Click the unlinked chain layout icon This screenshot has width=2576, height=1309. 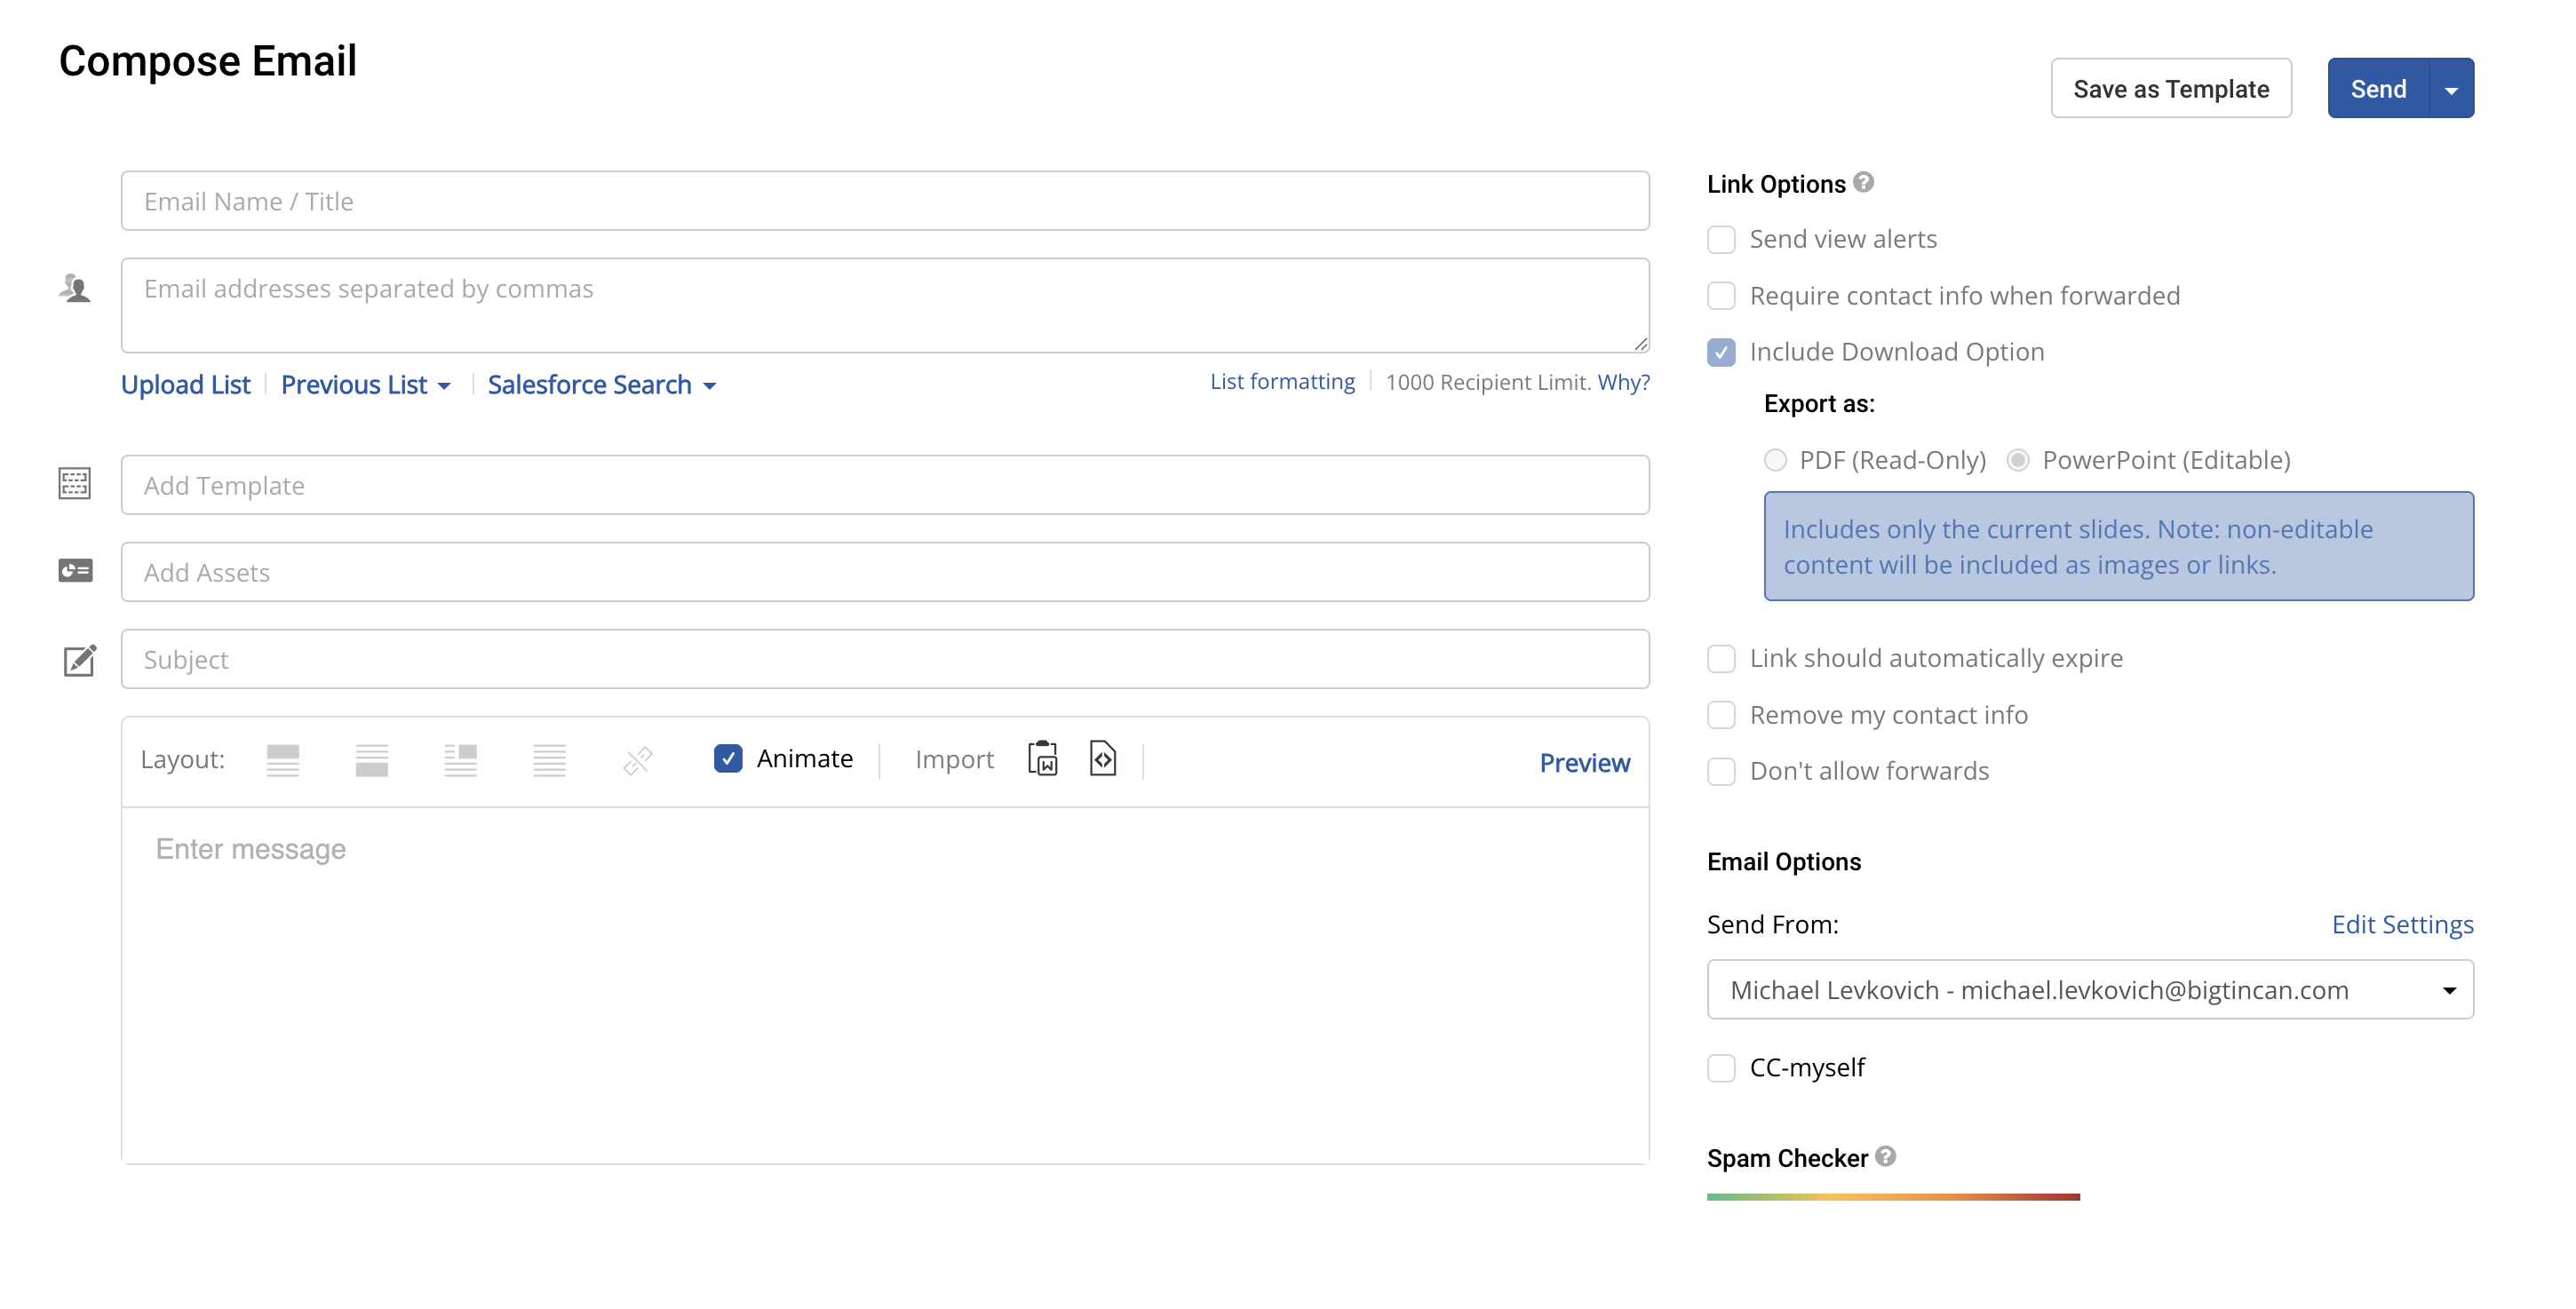(638, 760)
